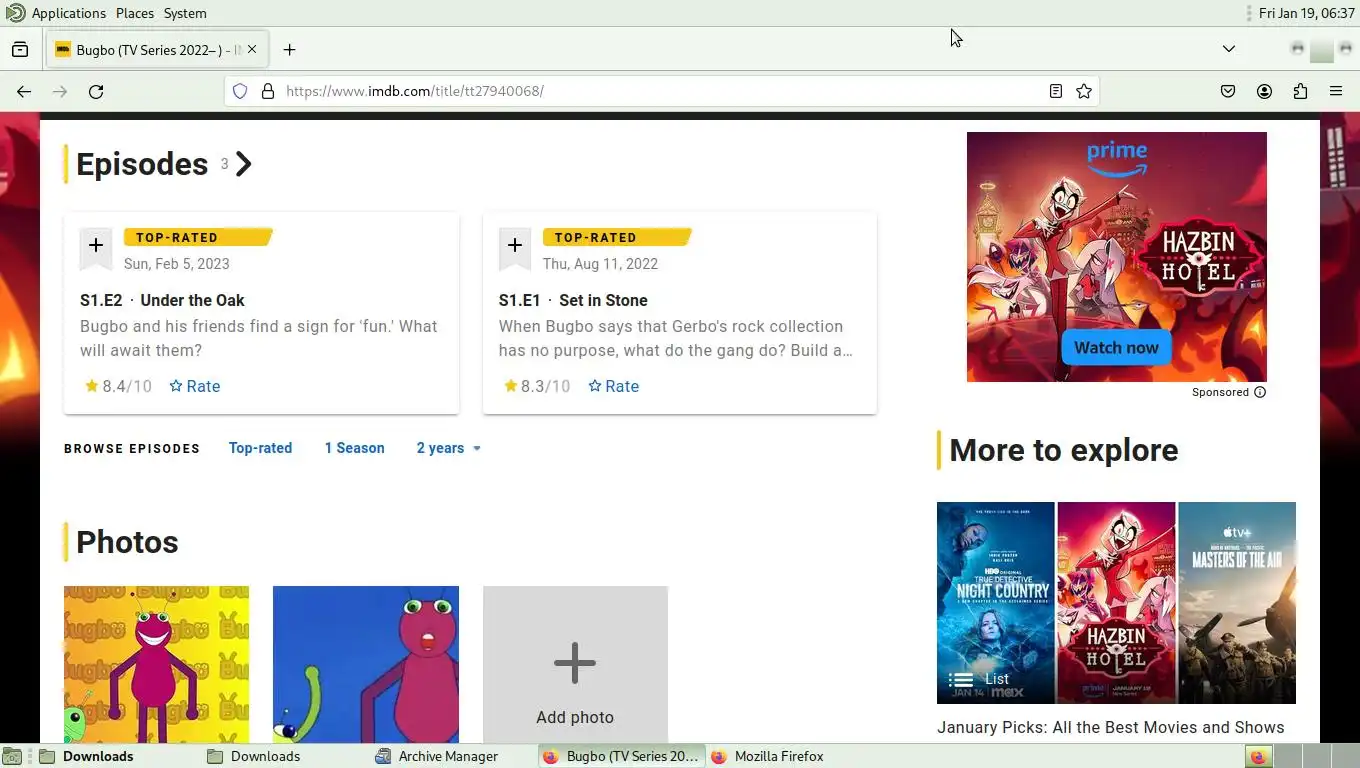Open the Episodes heading link
The height and width of the screenshot is (768, 1360).
pos(142,164)
